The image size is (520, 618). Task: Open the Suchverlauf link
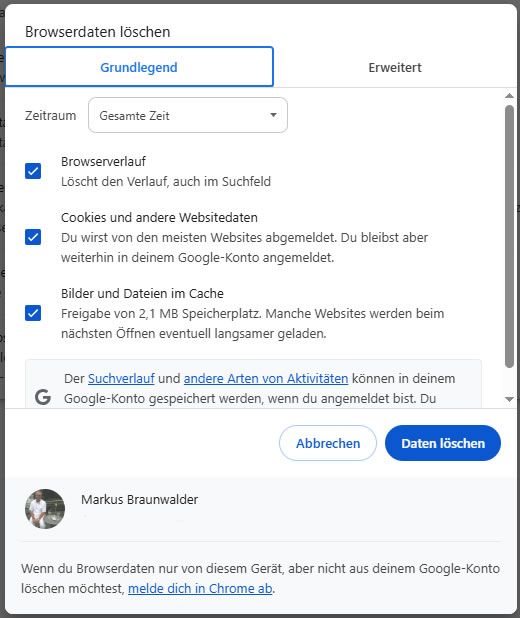[x=121, y=378]
